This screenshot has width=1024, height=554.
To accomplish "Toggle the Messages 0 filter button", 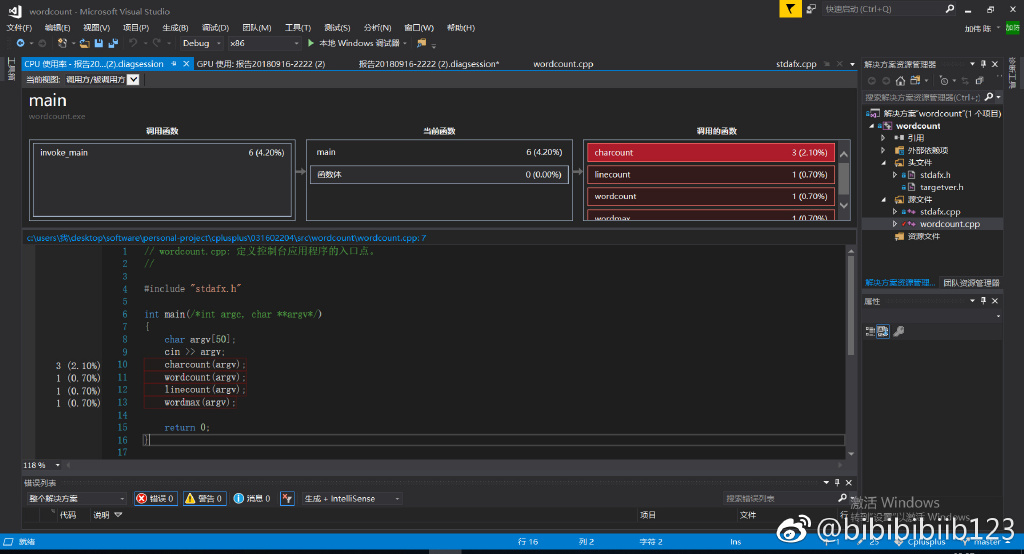I will [251, 498].
